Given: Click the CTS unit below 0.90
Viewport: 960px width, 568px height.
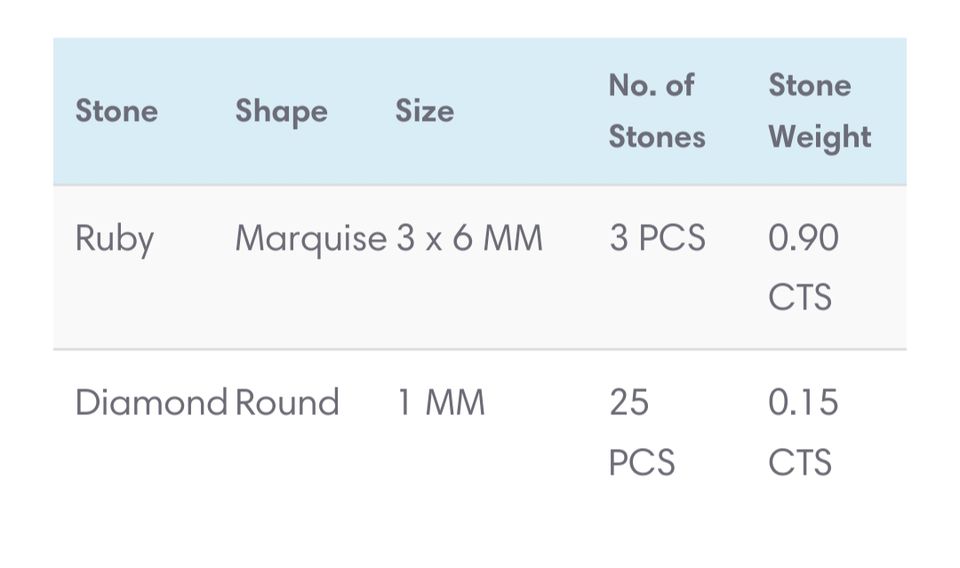Looking at the screenshot, I should [x=800, y=298].
